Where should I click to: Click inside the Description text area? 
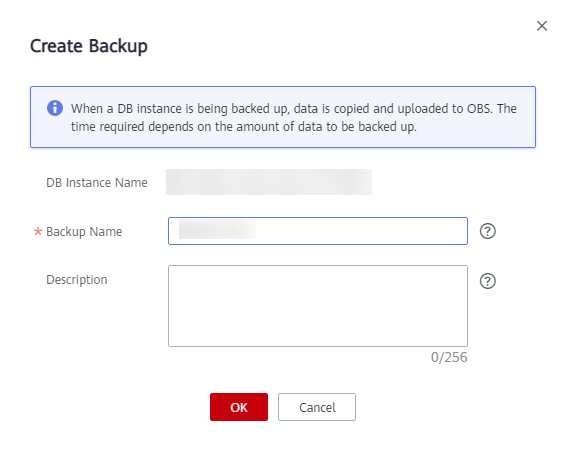(x=318, y=306)
